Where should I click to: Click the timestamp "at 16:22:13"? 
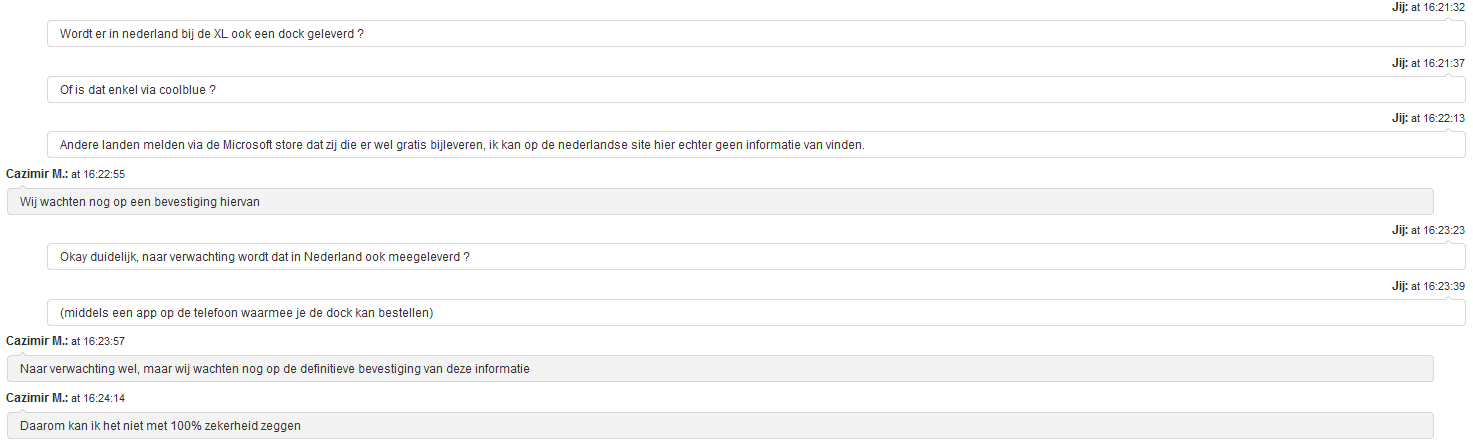coord(1438,118)
